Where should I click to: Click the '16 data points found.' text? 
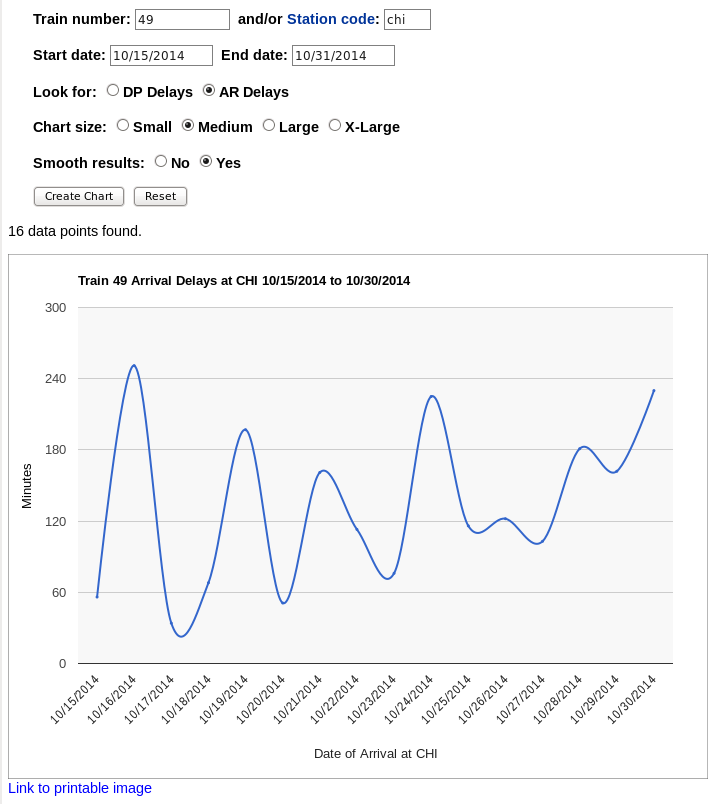tap(75, 231)
